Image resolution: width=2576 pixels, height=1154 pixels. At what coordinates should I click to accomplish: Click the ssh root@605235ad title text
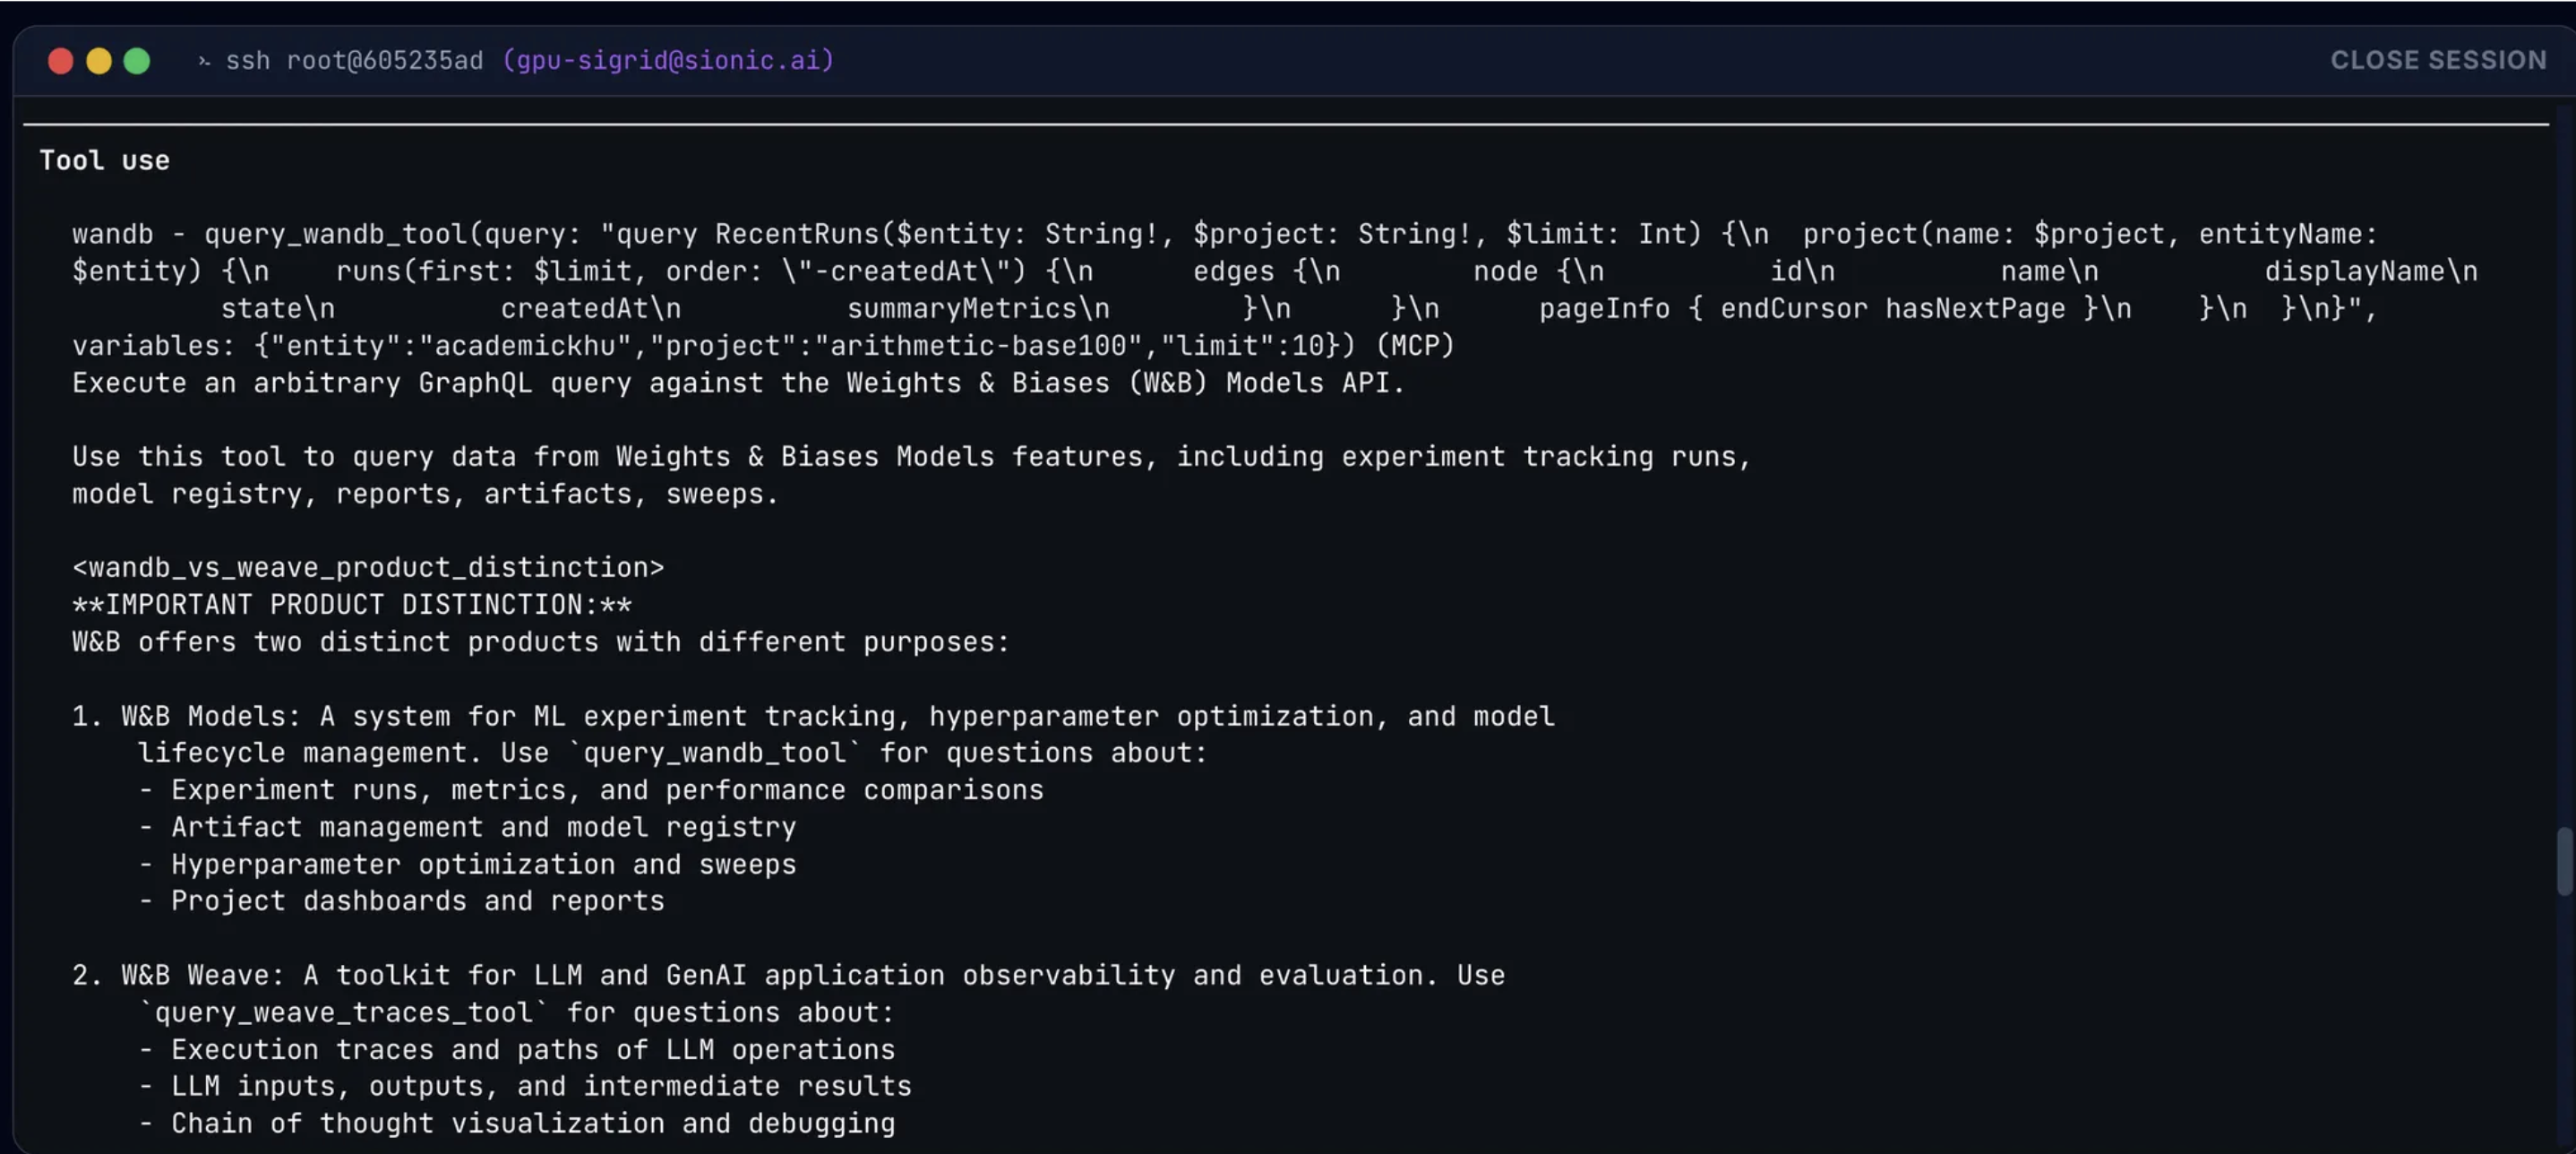pos(354,60)
